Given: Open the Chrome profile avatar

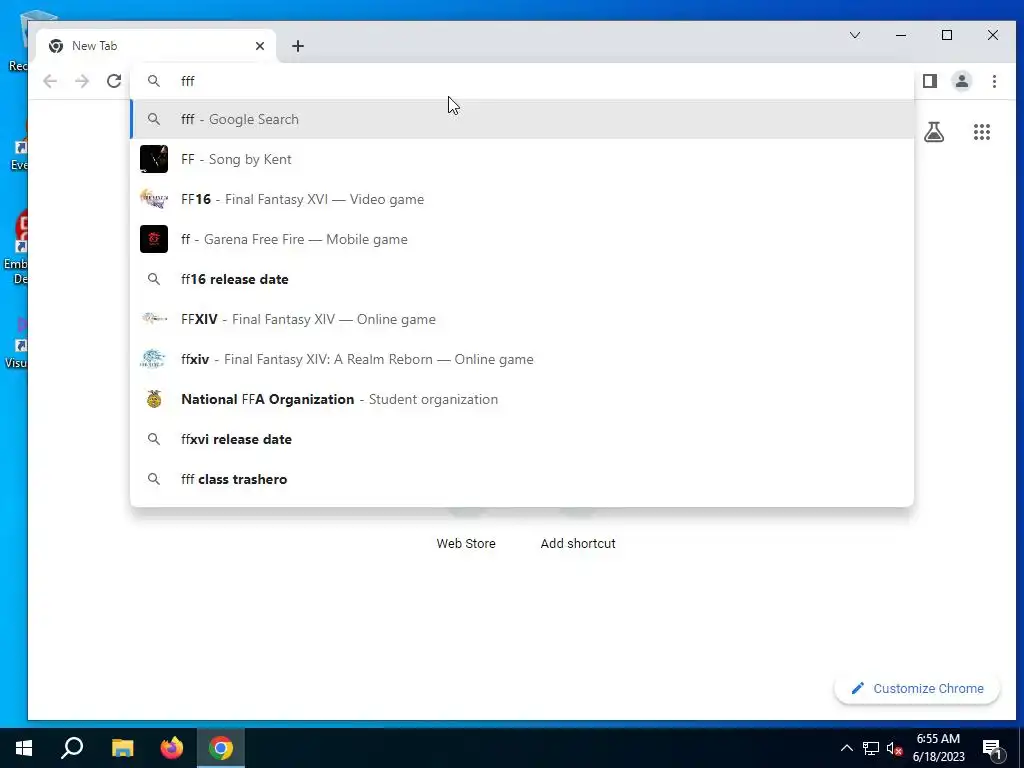Looking at the screenshot, I should (x=962, y=81).
